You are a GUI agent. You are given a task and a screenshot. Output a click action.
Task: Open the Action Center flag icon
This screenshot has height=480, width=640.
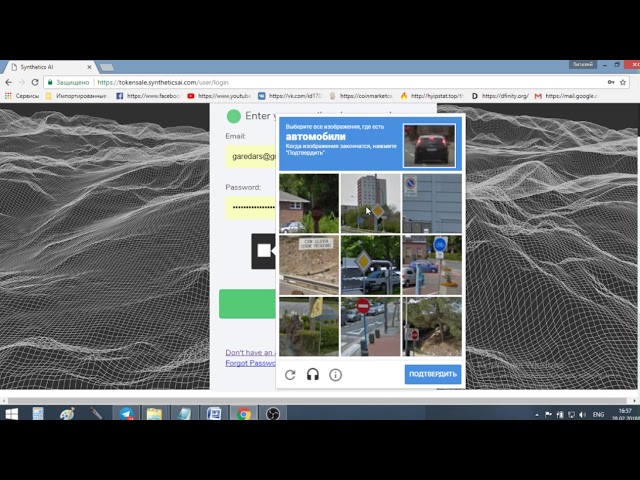tap(548, 415)
